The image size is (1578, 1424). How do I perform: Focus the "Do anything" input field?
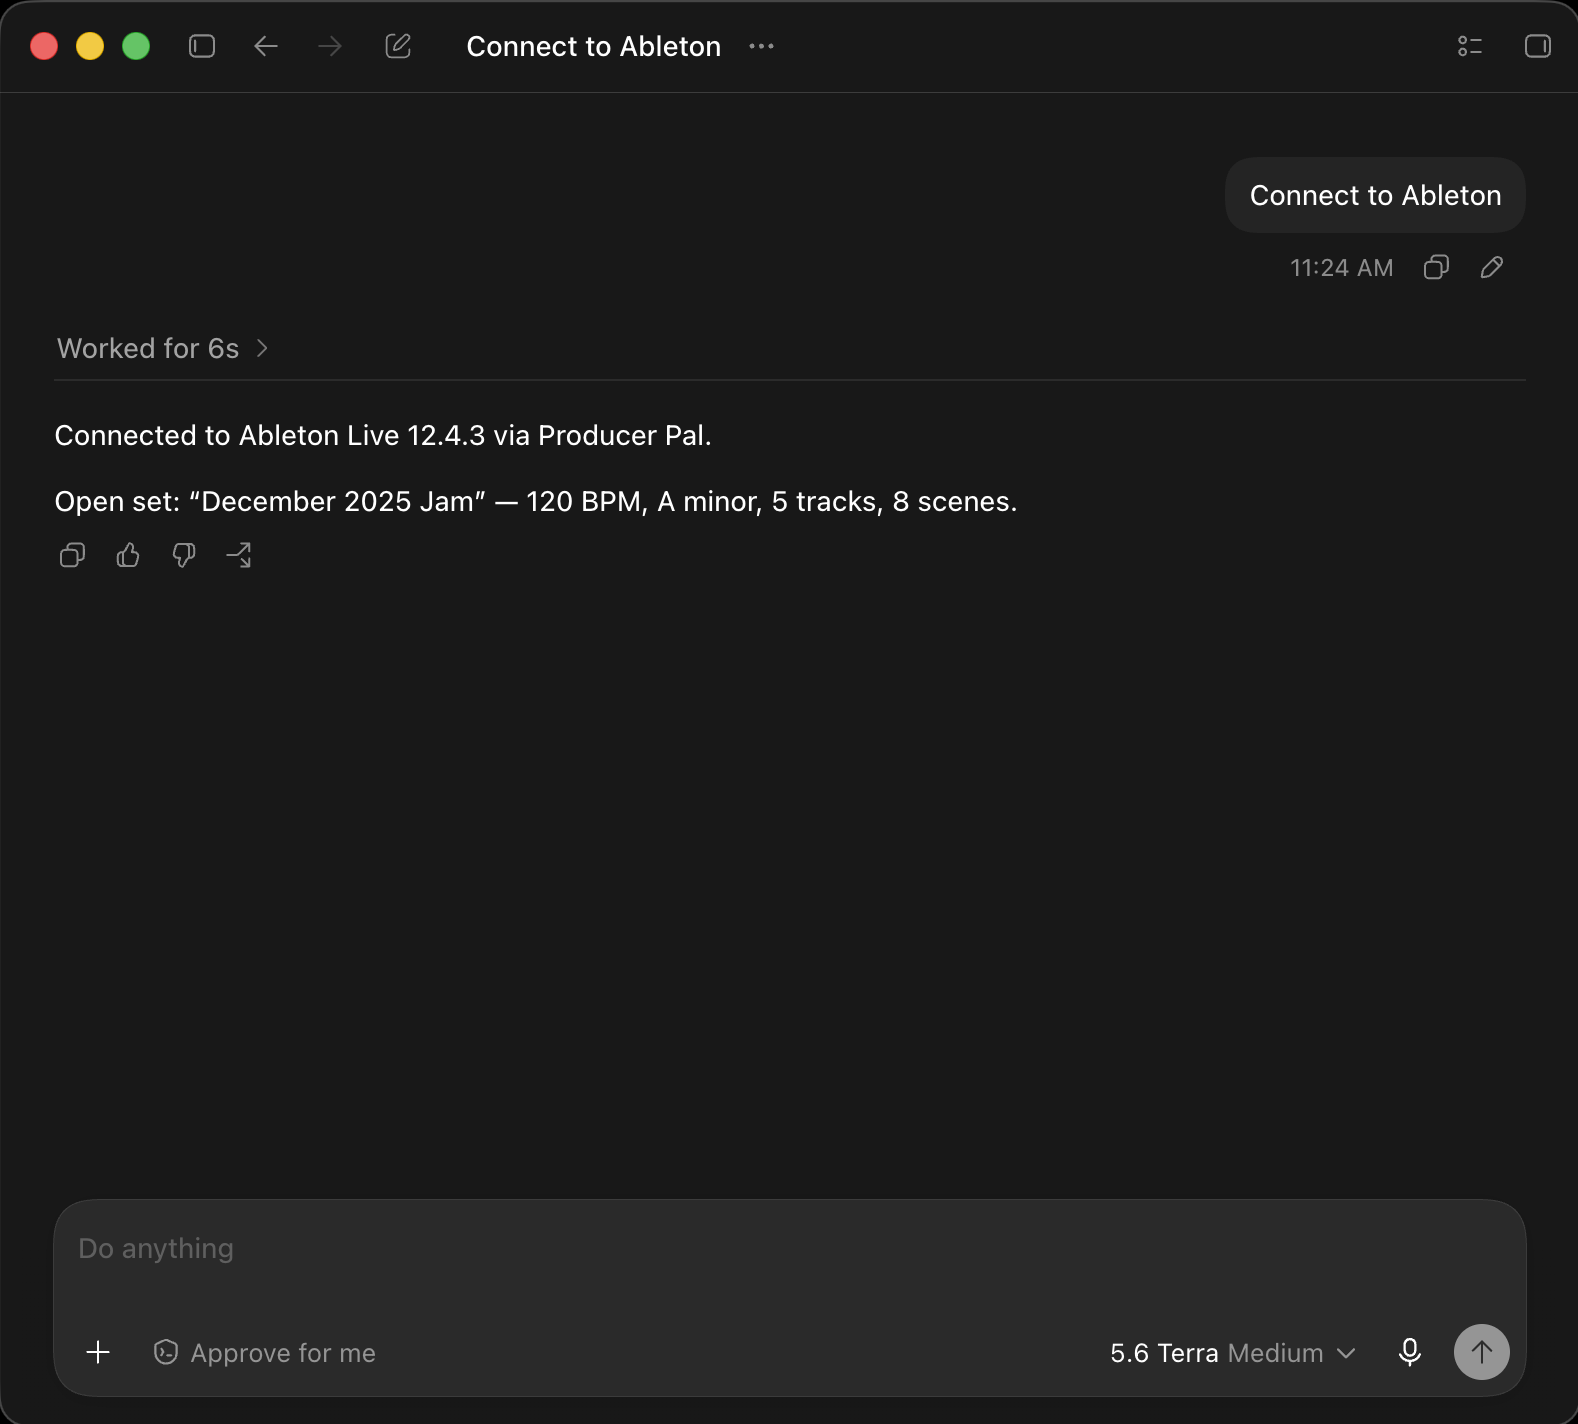click(x=789, y=1249)
